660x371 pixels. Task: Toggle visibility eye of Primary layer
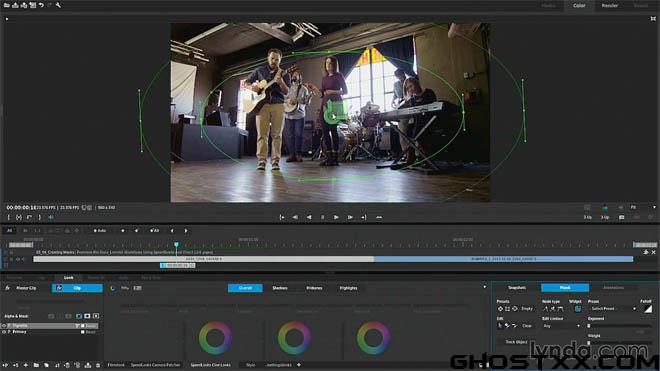pyautogui.click(x=4, y=332)
